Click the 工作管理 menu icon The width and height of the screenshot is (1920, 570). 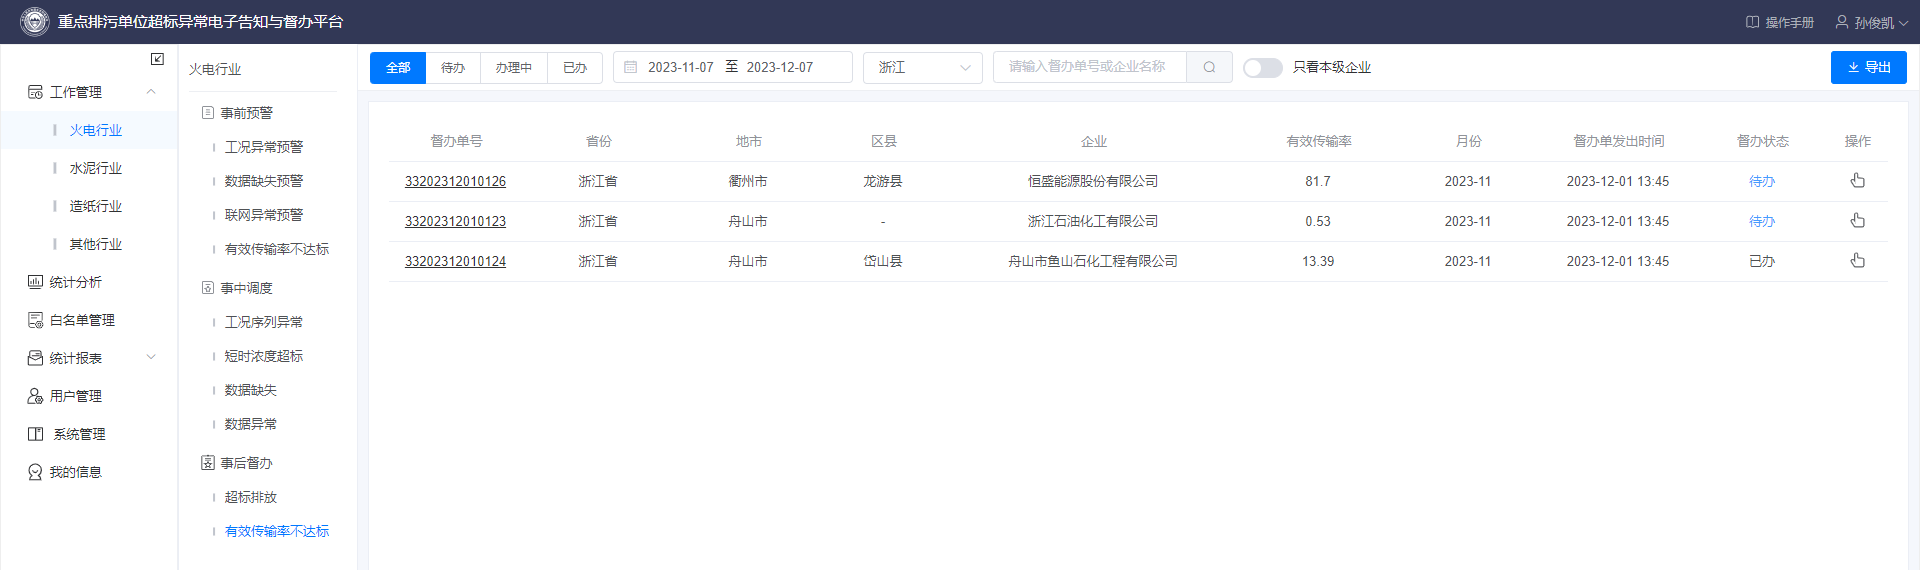pos(35,92)
